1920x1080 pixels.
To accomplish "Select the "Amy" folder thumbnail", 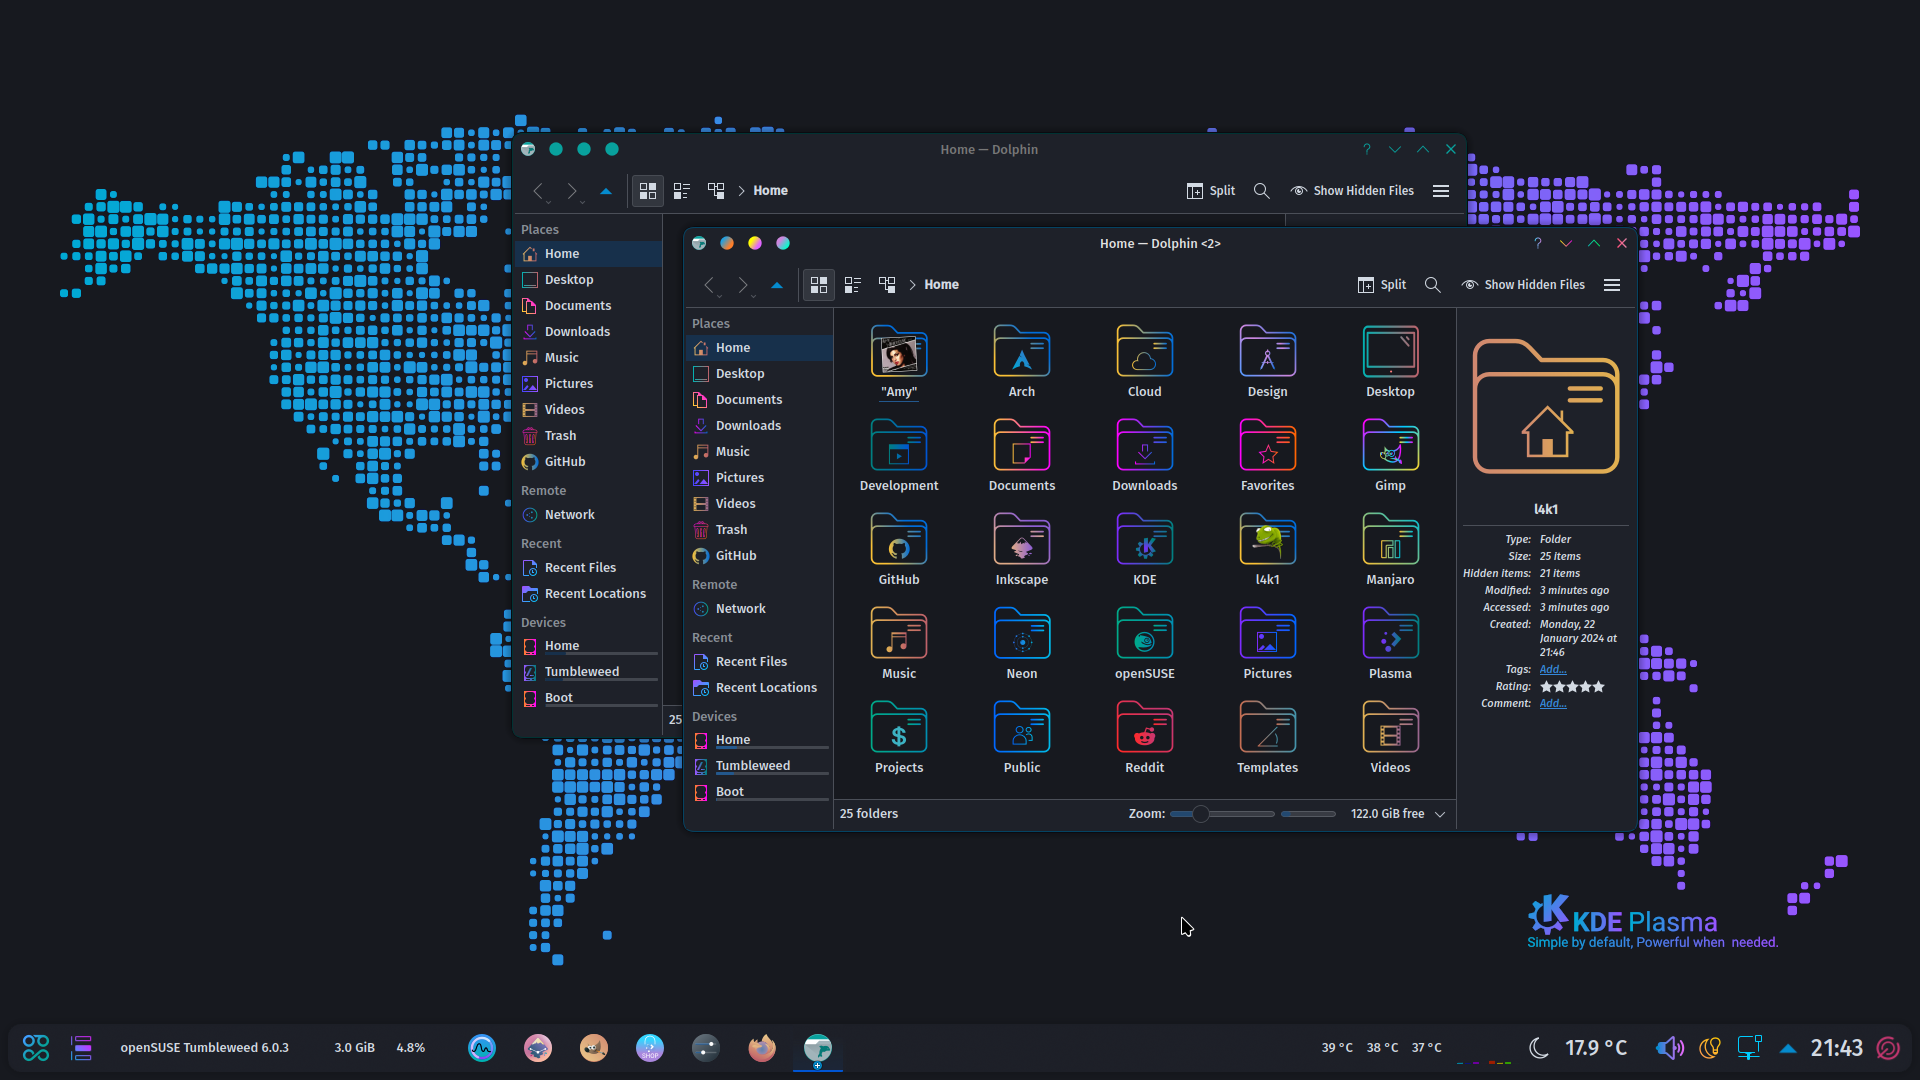I will pos(898,352).
